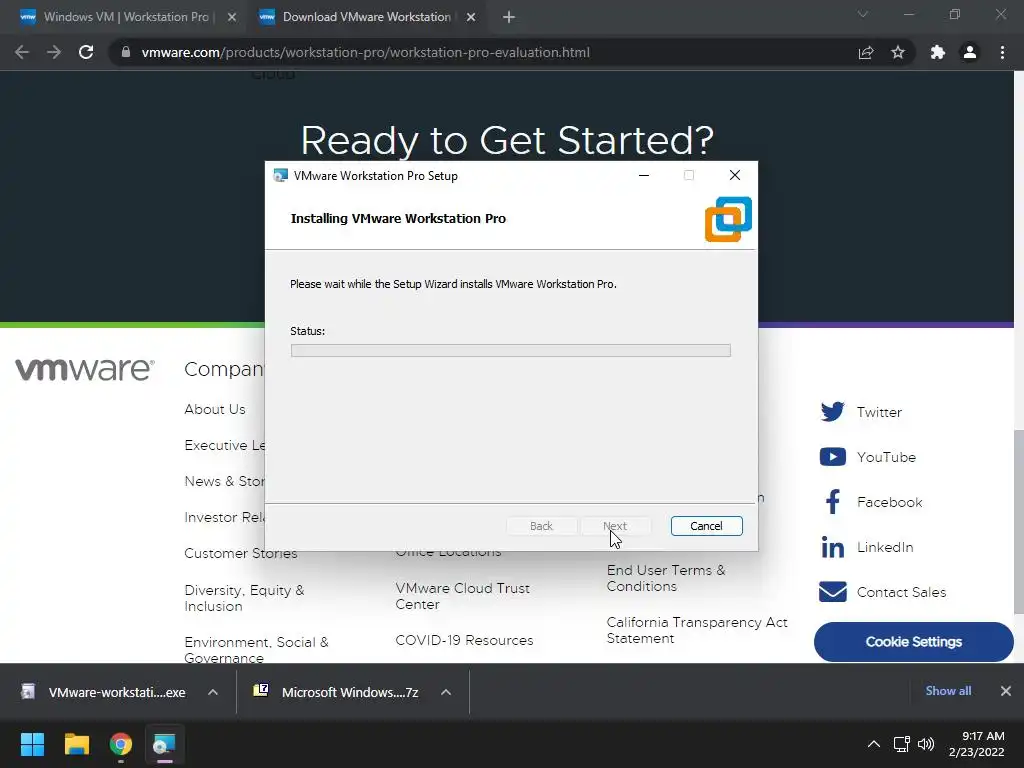Show hidden system tray icons
The image size is (1024, 768).
873,744
